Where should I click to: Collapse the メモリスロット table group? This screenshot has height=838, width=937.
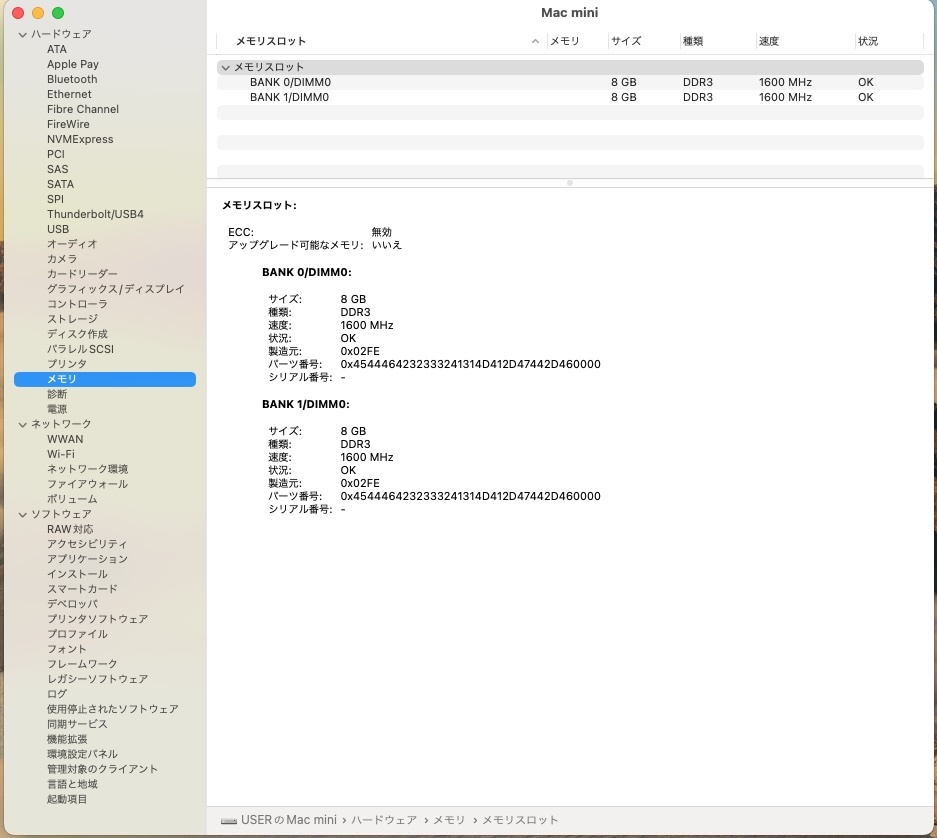(x=225, y=68)
